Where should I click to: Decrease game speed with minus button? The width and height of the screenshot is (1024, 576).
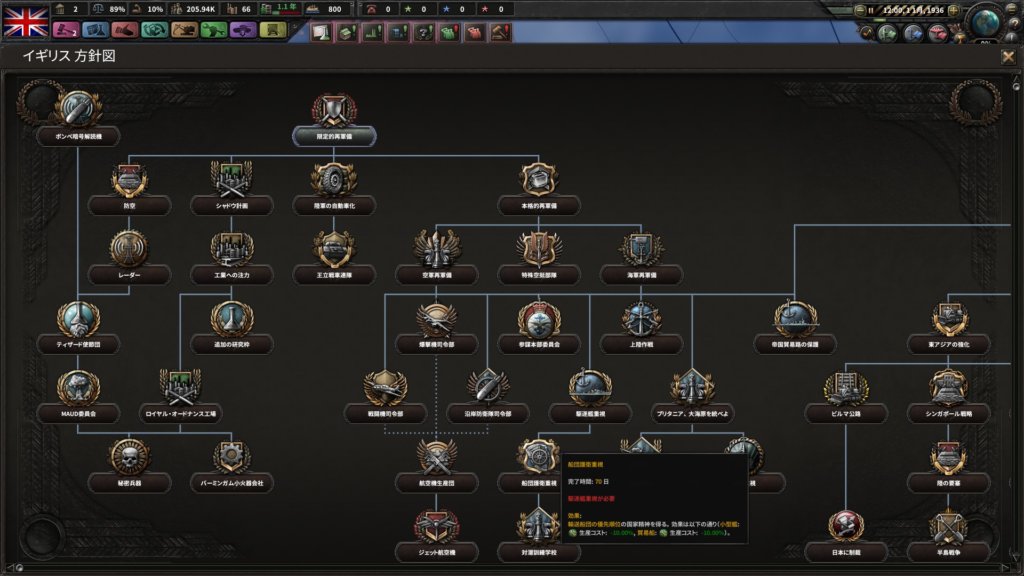(860, 10)
